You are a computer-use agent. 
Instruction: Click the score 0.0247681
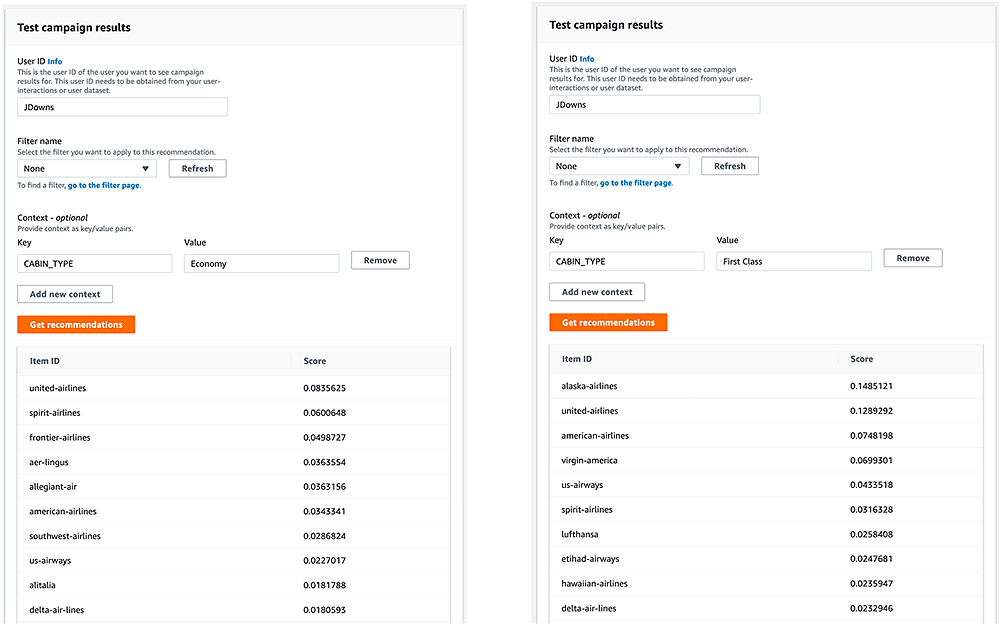point(871,559)
